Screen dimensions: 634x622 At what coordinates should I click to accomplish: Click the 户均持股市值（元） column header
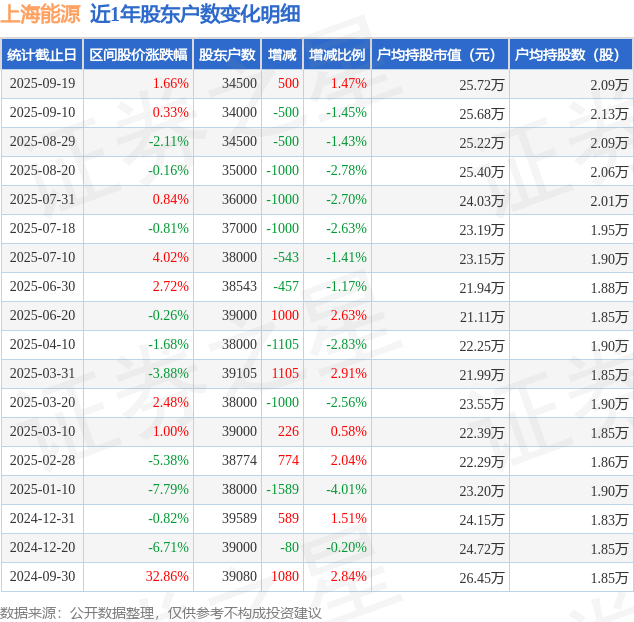click(440, 55)
